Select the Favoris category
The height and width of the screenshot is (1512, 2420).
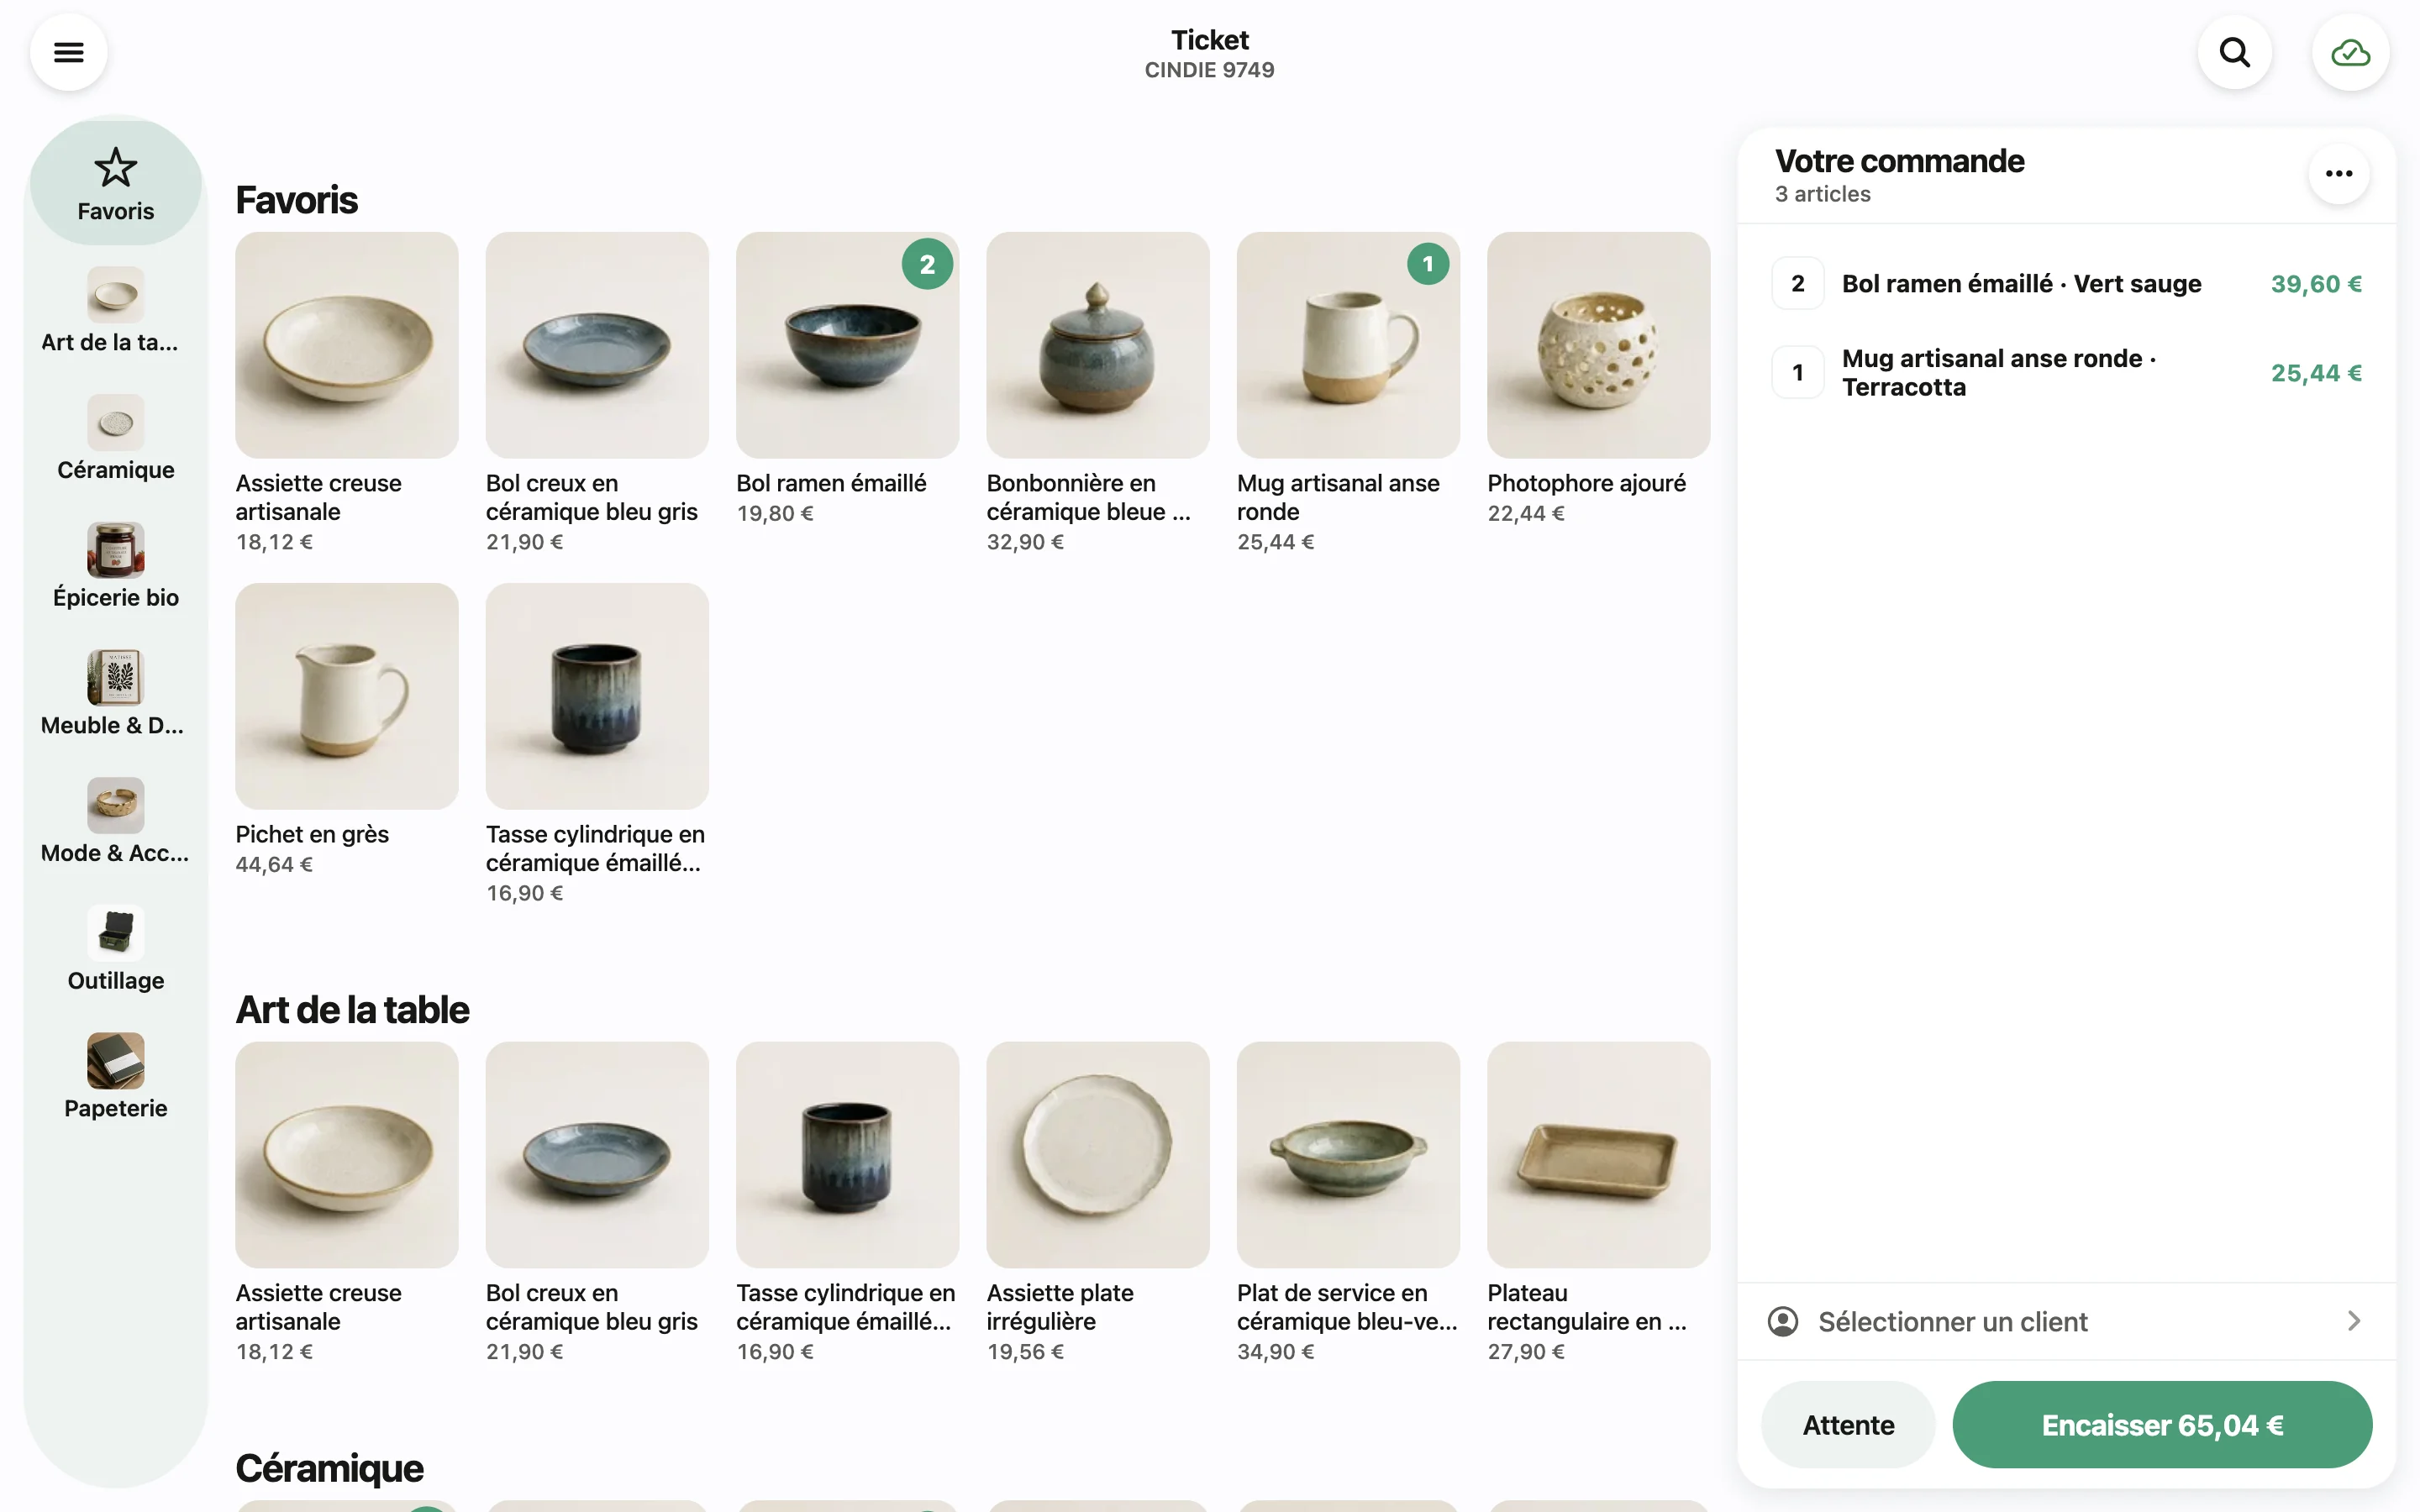click(x=115, y=183)
